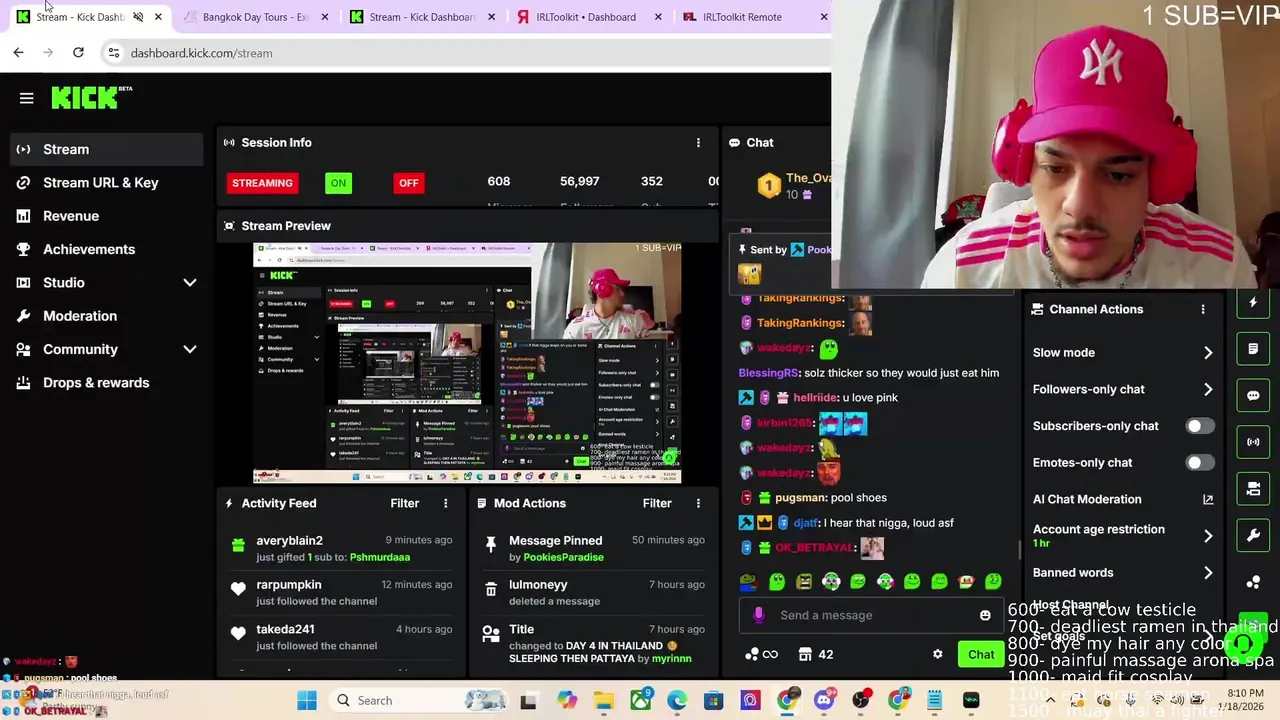The height and width of the screenshot is (720, 1280).
Task: Click the layout panels sidebar icon
Action: point(1253,489)
